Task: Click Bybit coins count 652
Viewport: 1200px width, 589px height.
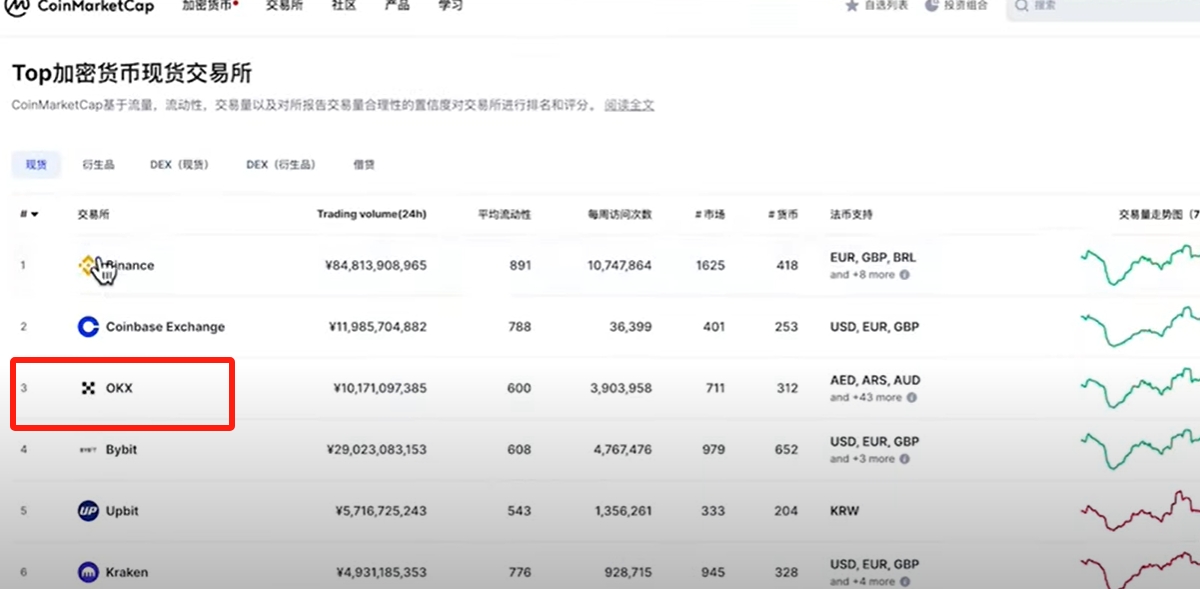Action: tap(786, 450)
